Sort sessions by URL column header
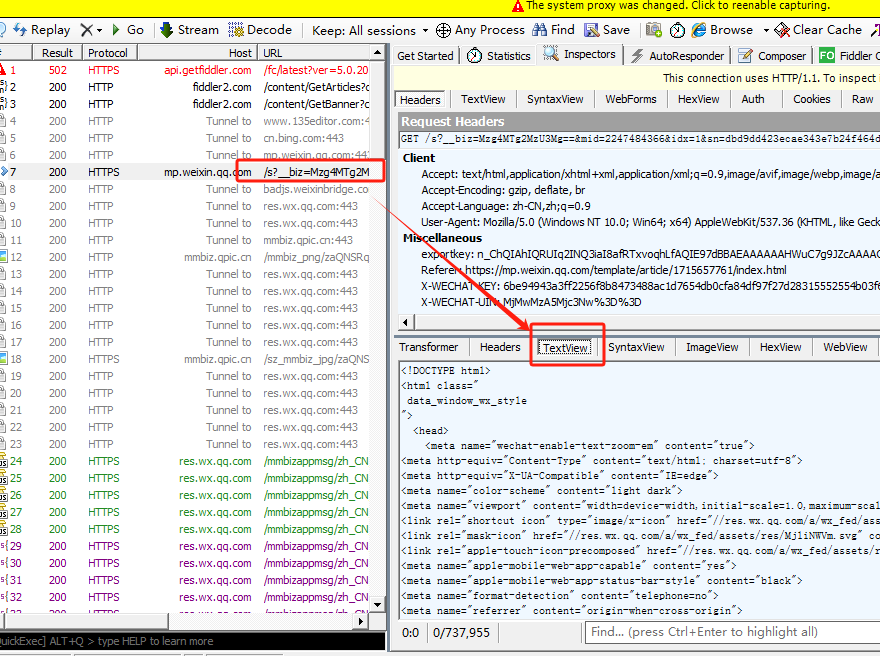880x656 pixels. point(314,53)
